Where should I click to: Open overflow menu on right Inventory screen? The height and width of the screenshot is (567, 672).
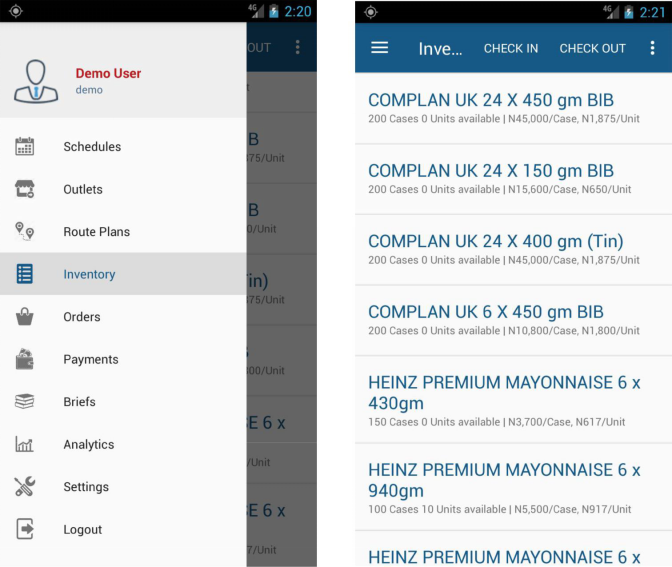(652, 48)
